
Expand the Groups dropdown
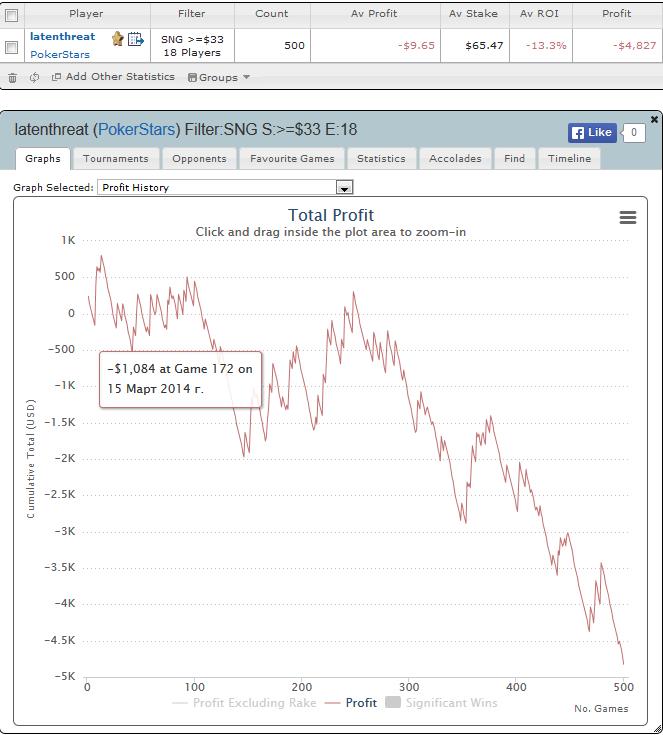point(218,77)
